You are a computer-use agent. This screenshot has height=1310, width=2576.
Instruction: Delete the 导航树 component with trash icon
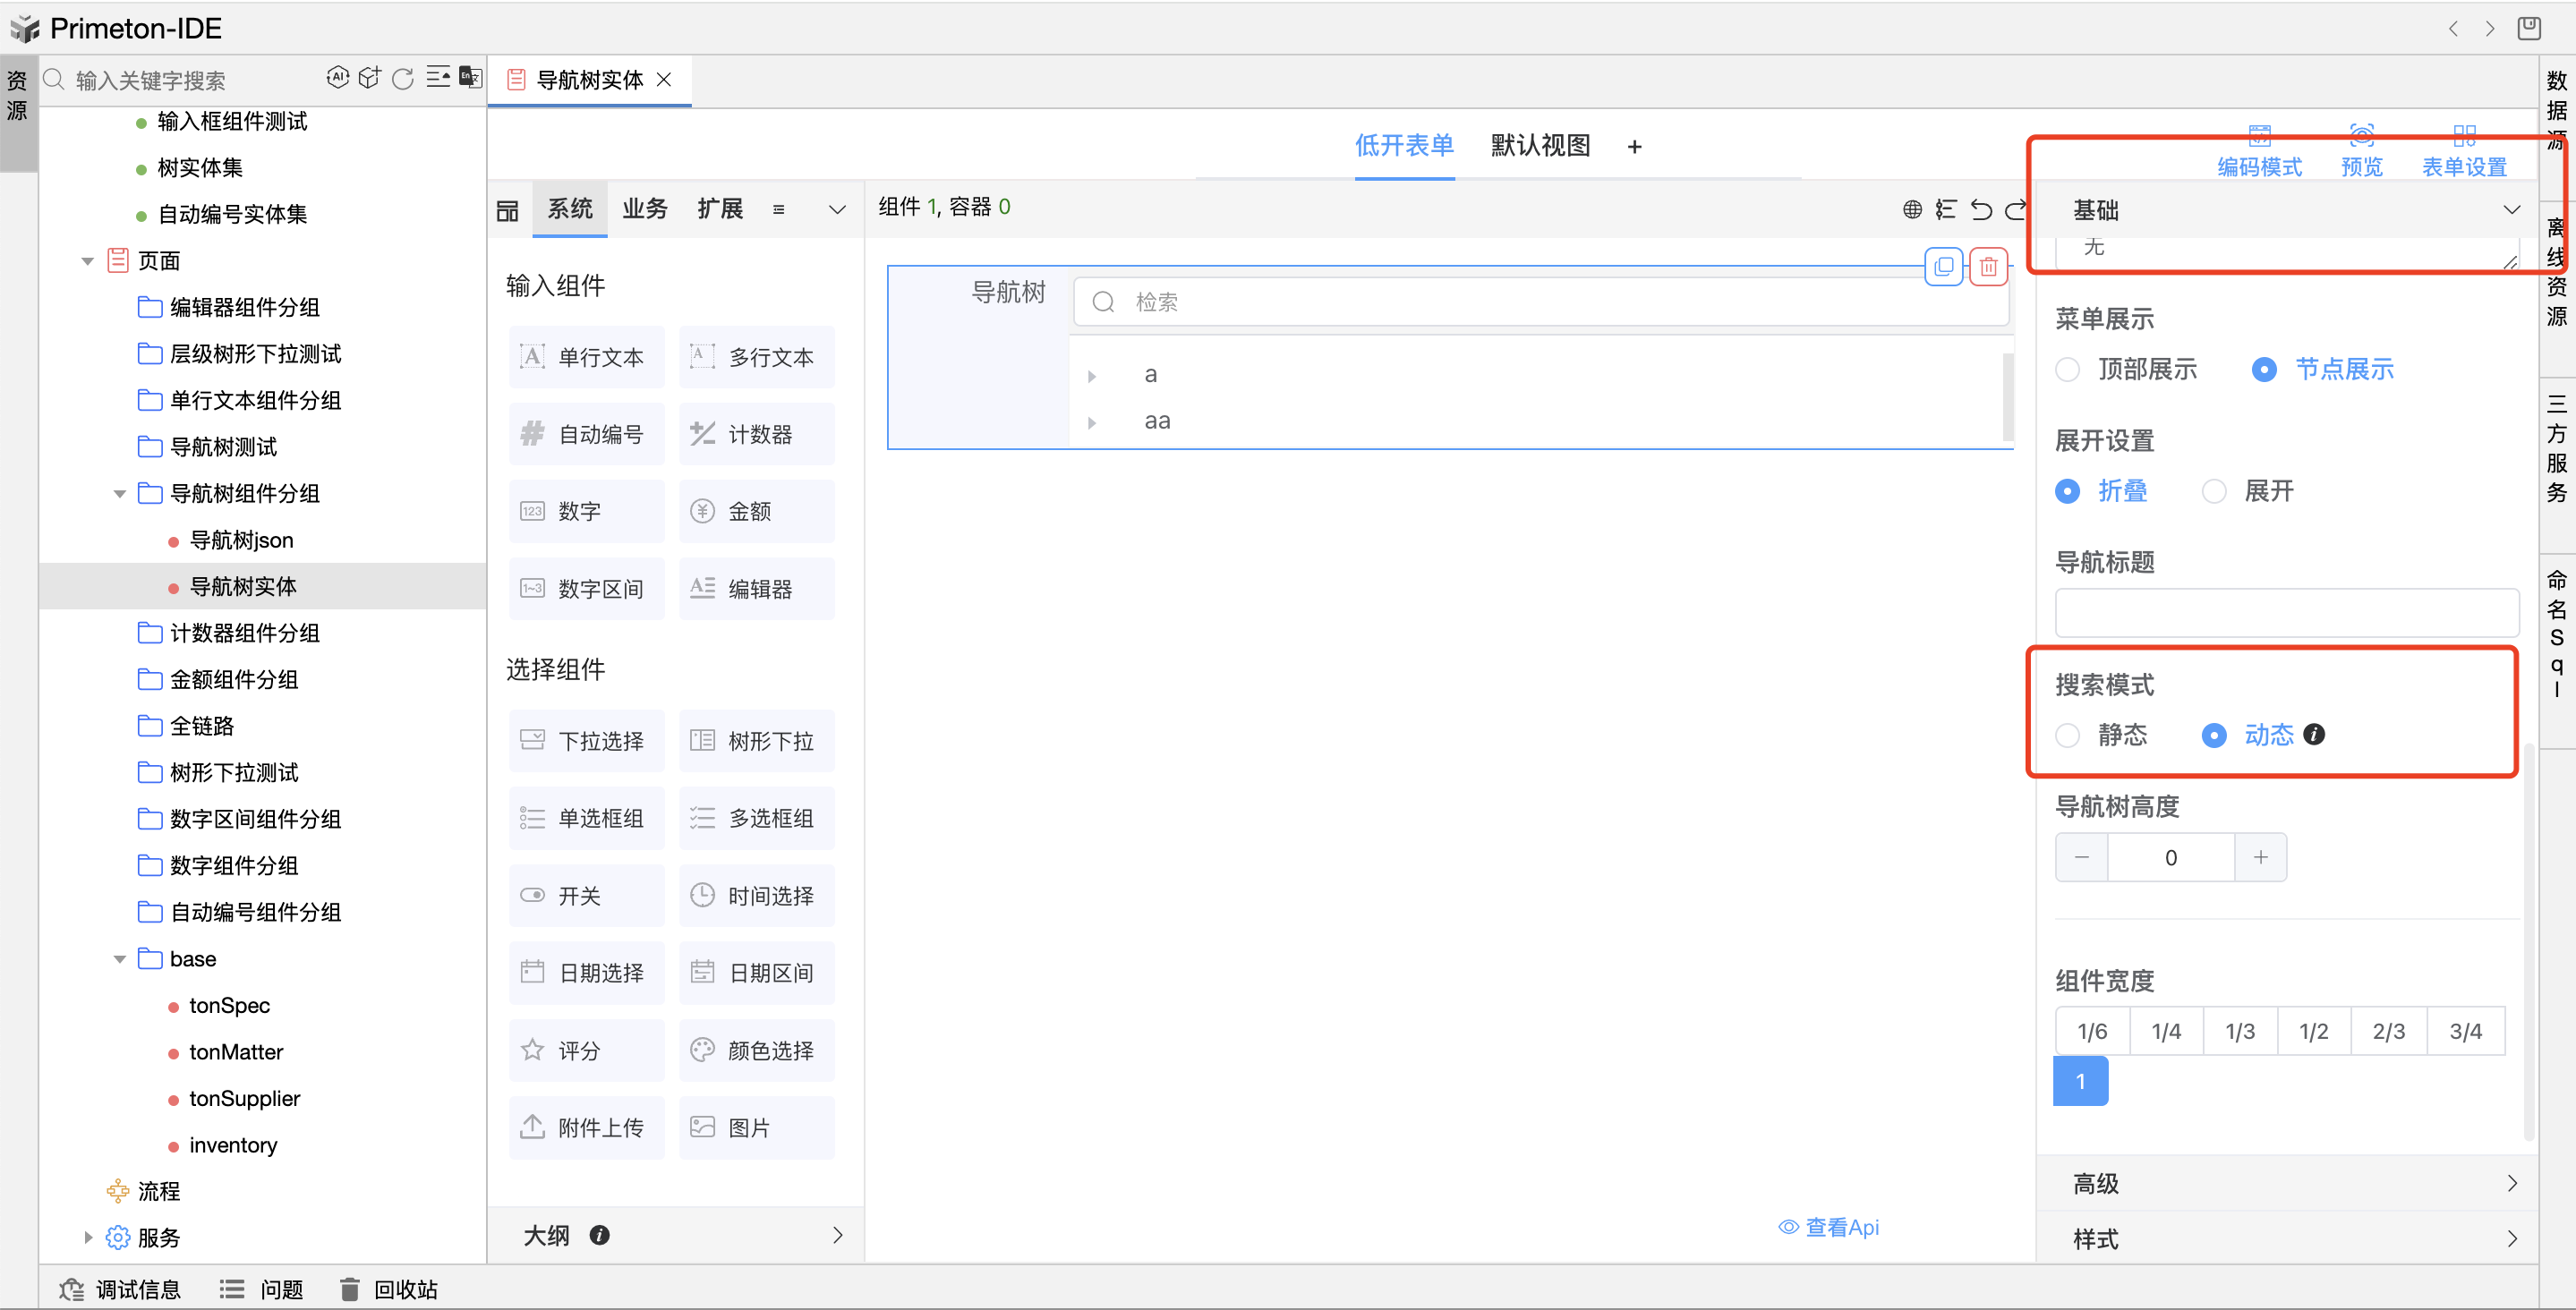pos(1988,266)
